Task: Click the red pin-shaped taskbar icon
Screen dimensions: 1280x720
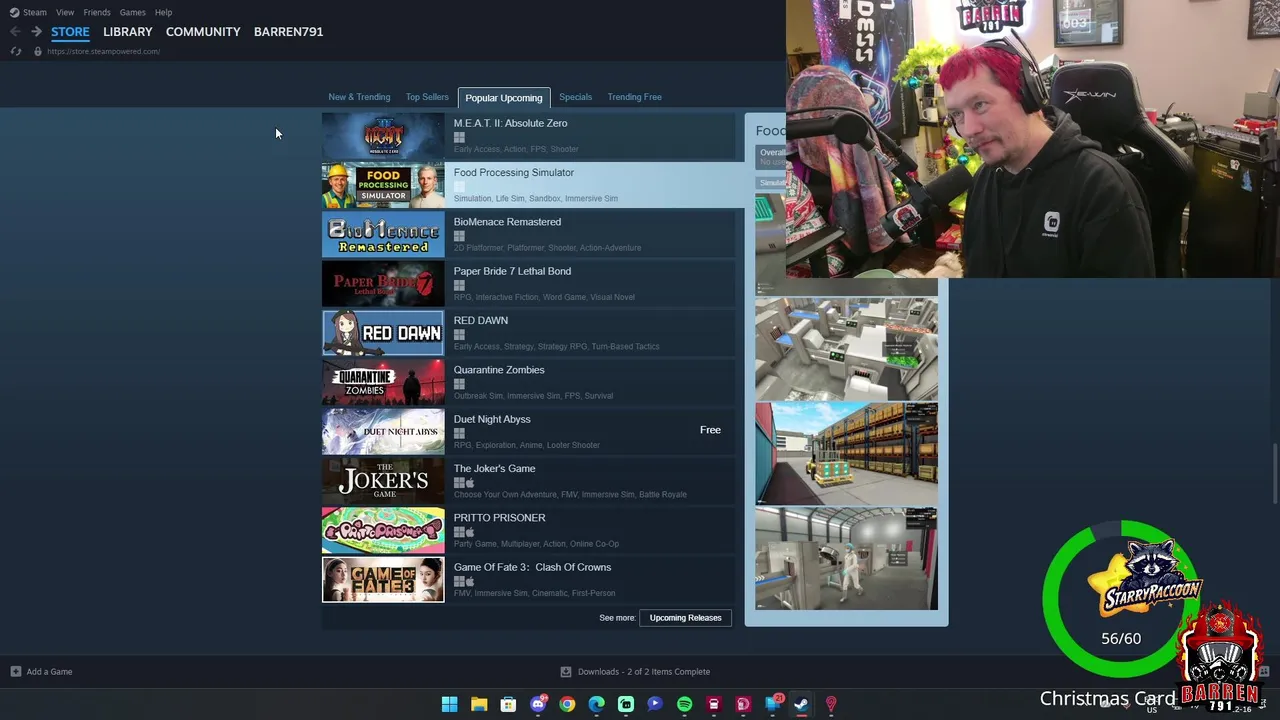Action: coord(830,704)
